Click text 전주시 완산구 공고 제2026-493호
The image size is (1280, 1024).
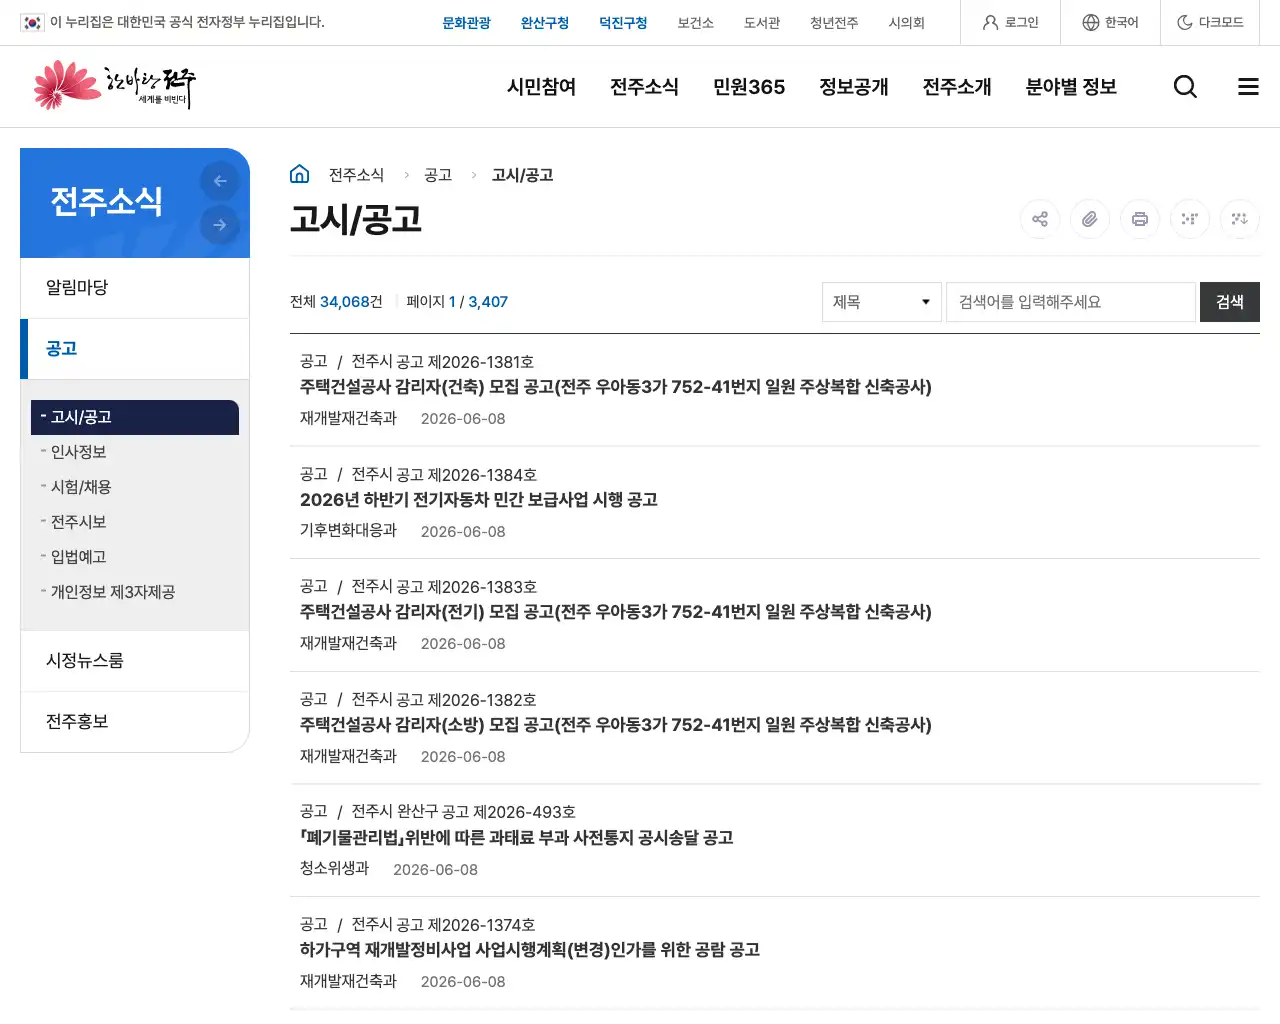[463, 812]
